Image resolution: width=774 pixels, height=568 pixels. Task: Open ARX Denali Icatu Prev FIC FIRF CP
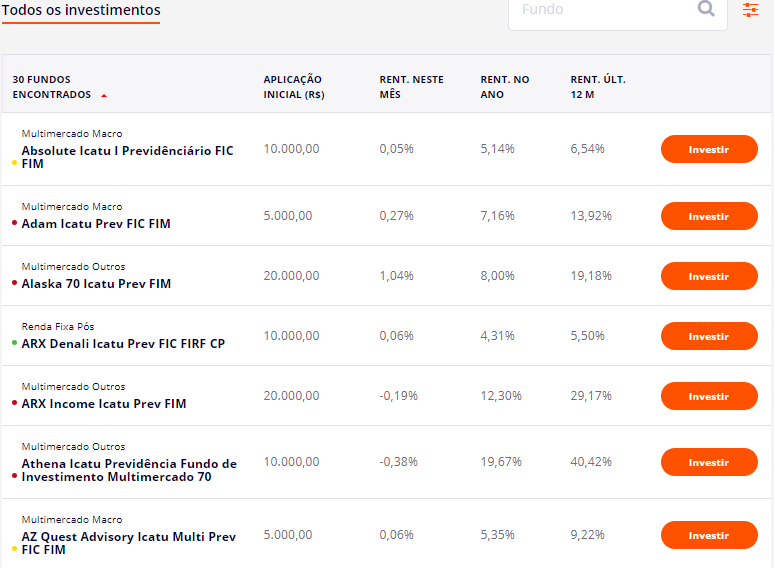click(x=123, y=344)
